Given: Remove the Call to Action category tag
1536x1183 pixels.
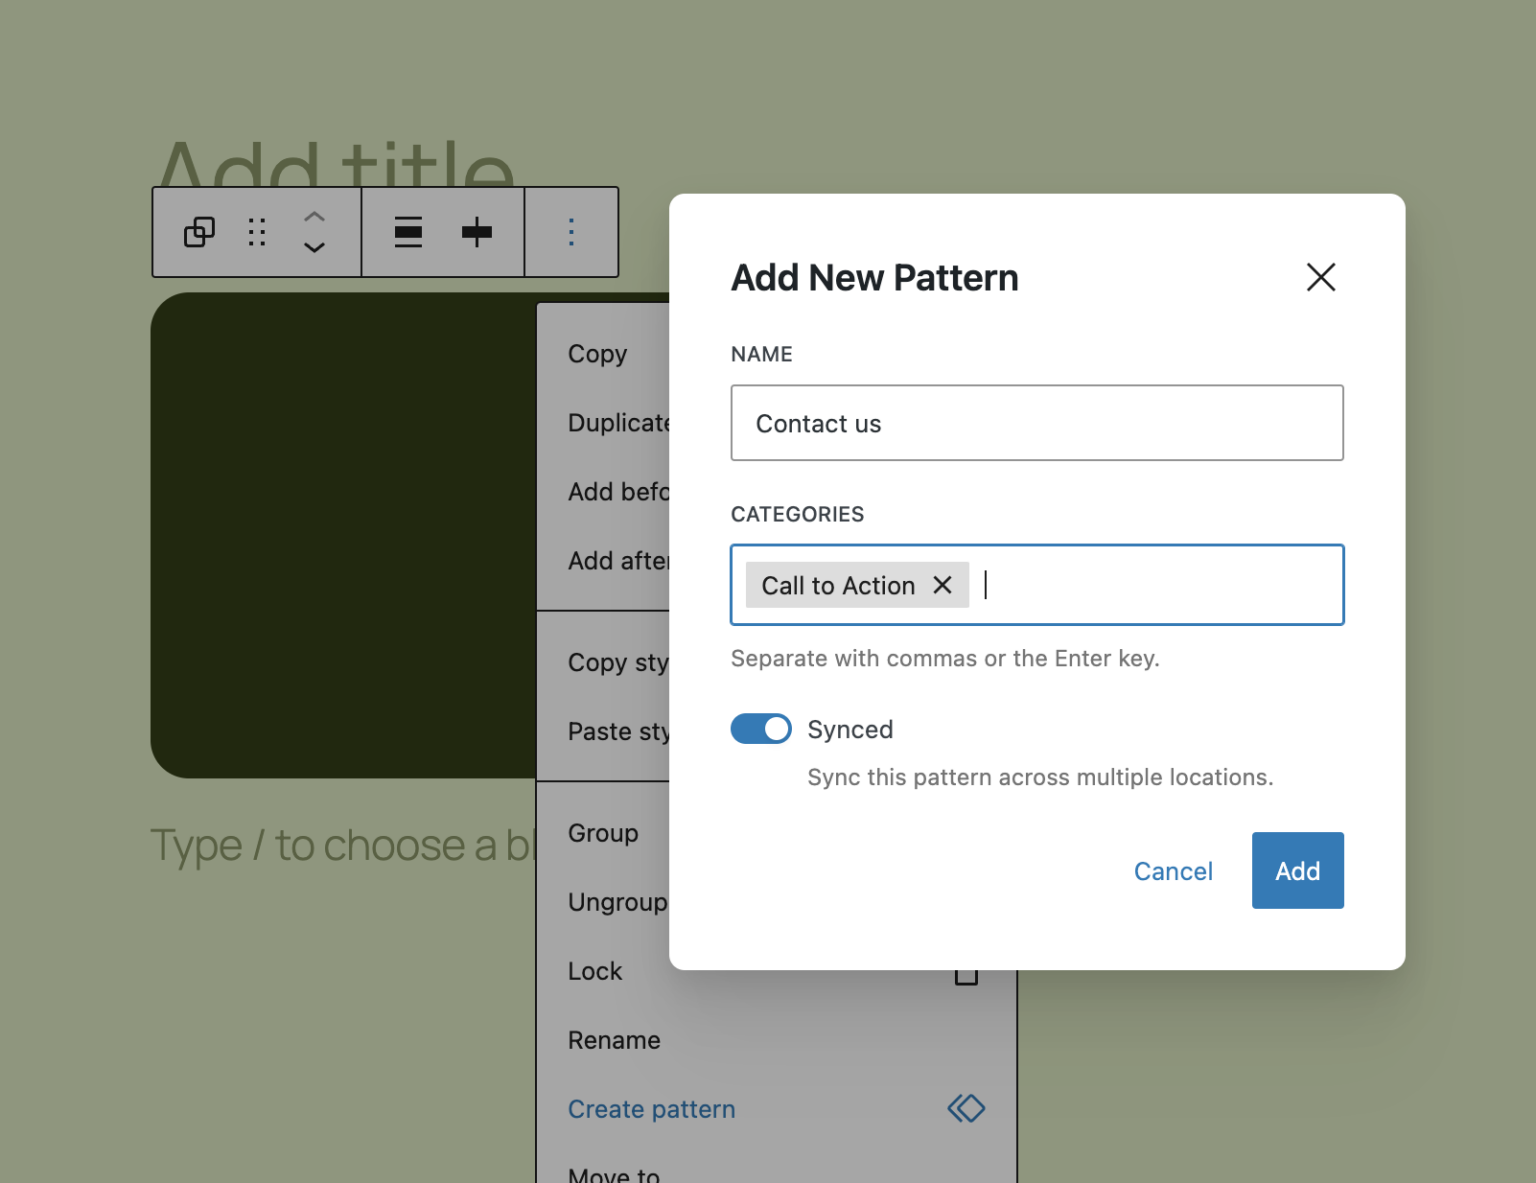Looking at the screenshot, I should click(x=941, y=585).
